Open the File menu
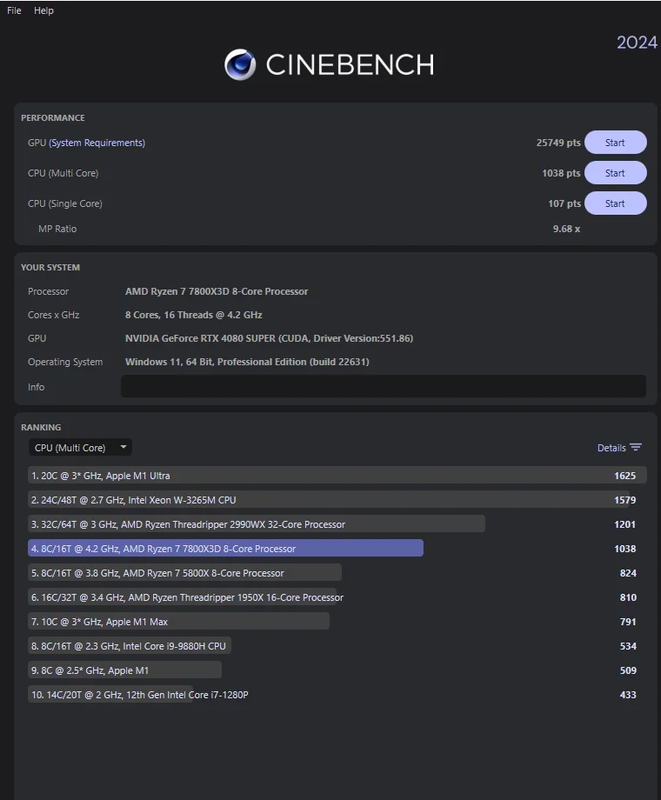Image resolution: width=661 pixels, height=800 pixels. click(x=14, y=10)
